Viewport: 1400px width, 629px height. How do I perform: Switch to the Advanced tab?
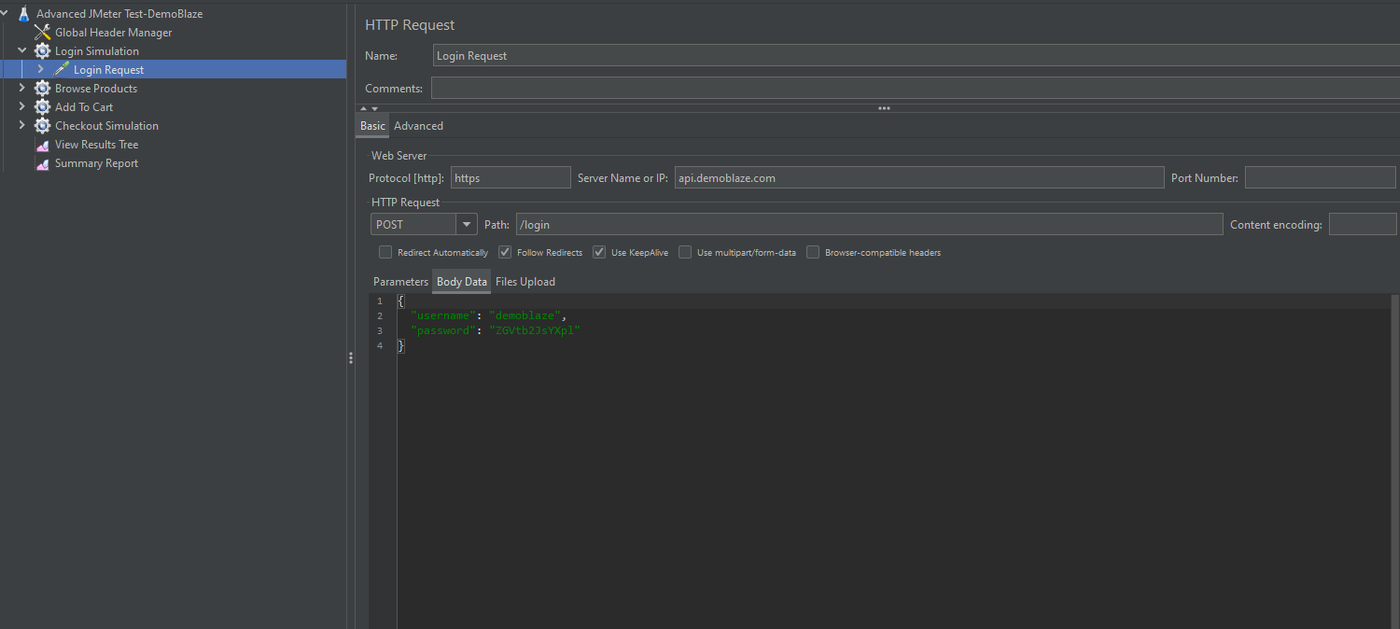coord(418,126)
